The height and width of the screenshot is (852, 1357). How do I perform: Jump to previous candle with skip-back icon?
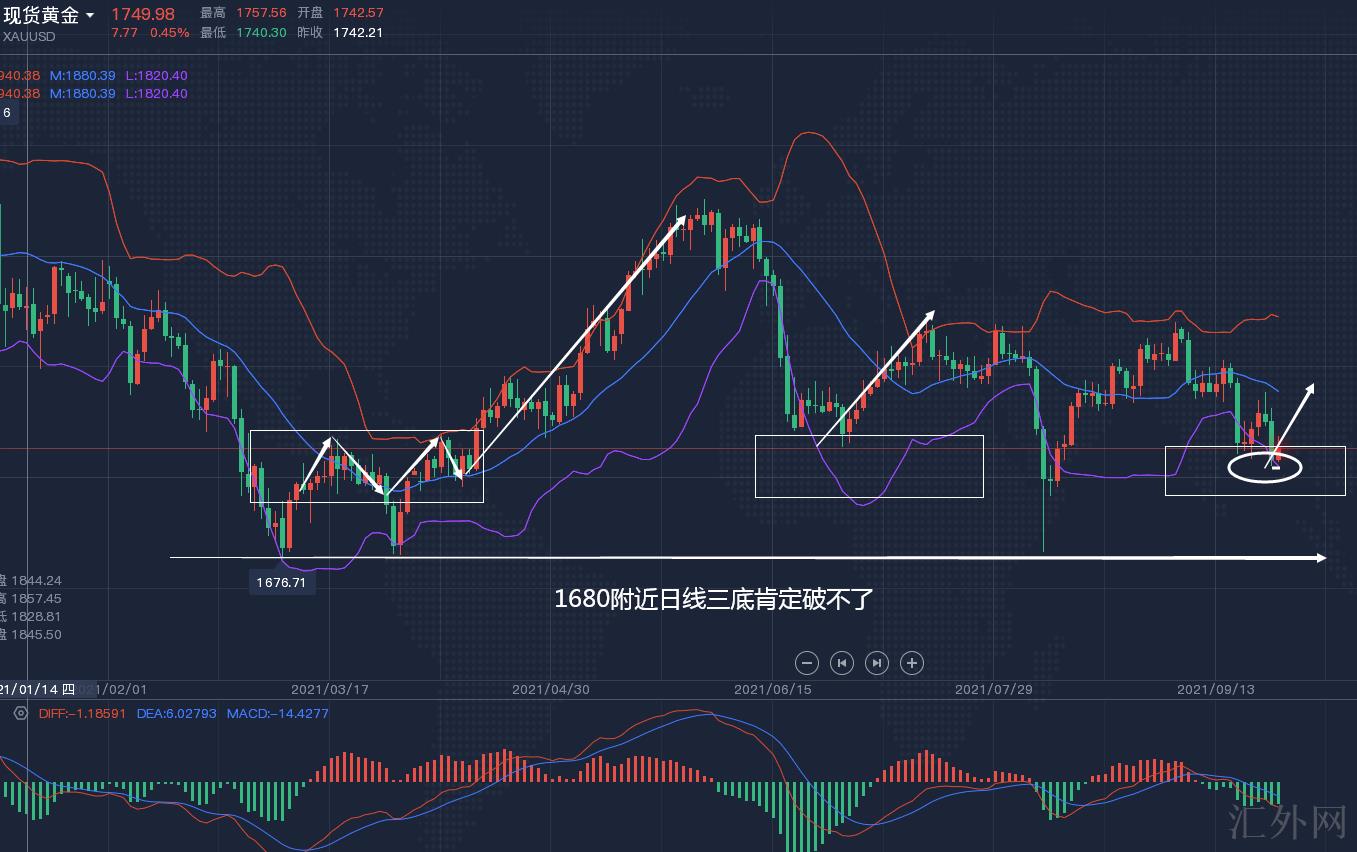point(842,663)
